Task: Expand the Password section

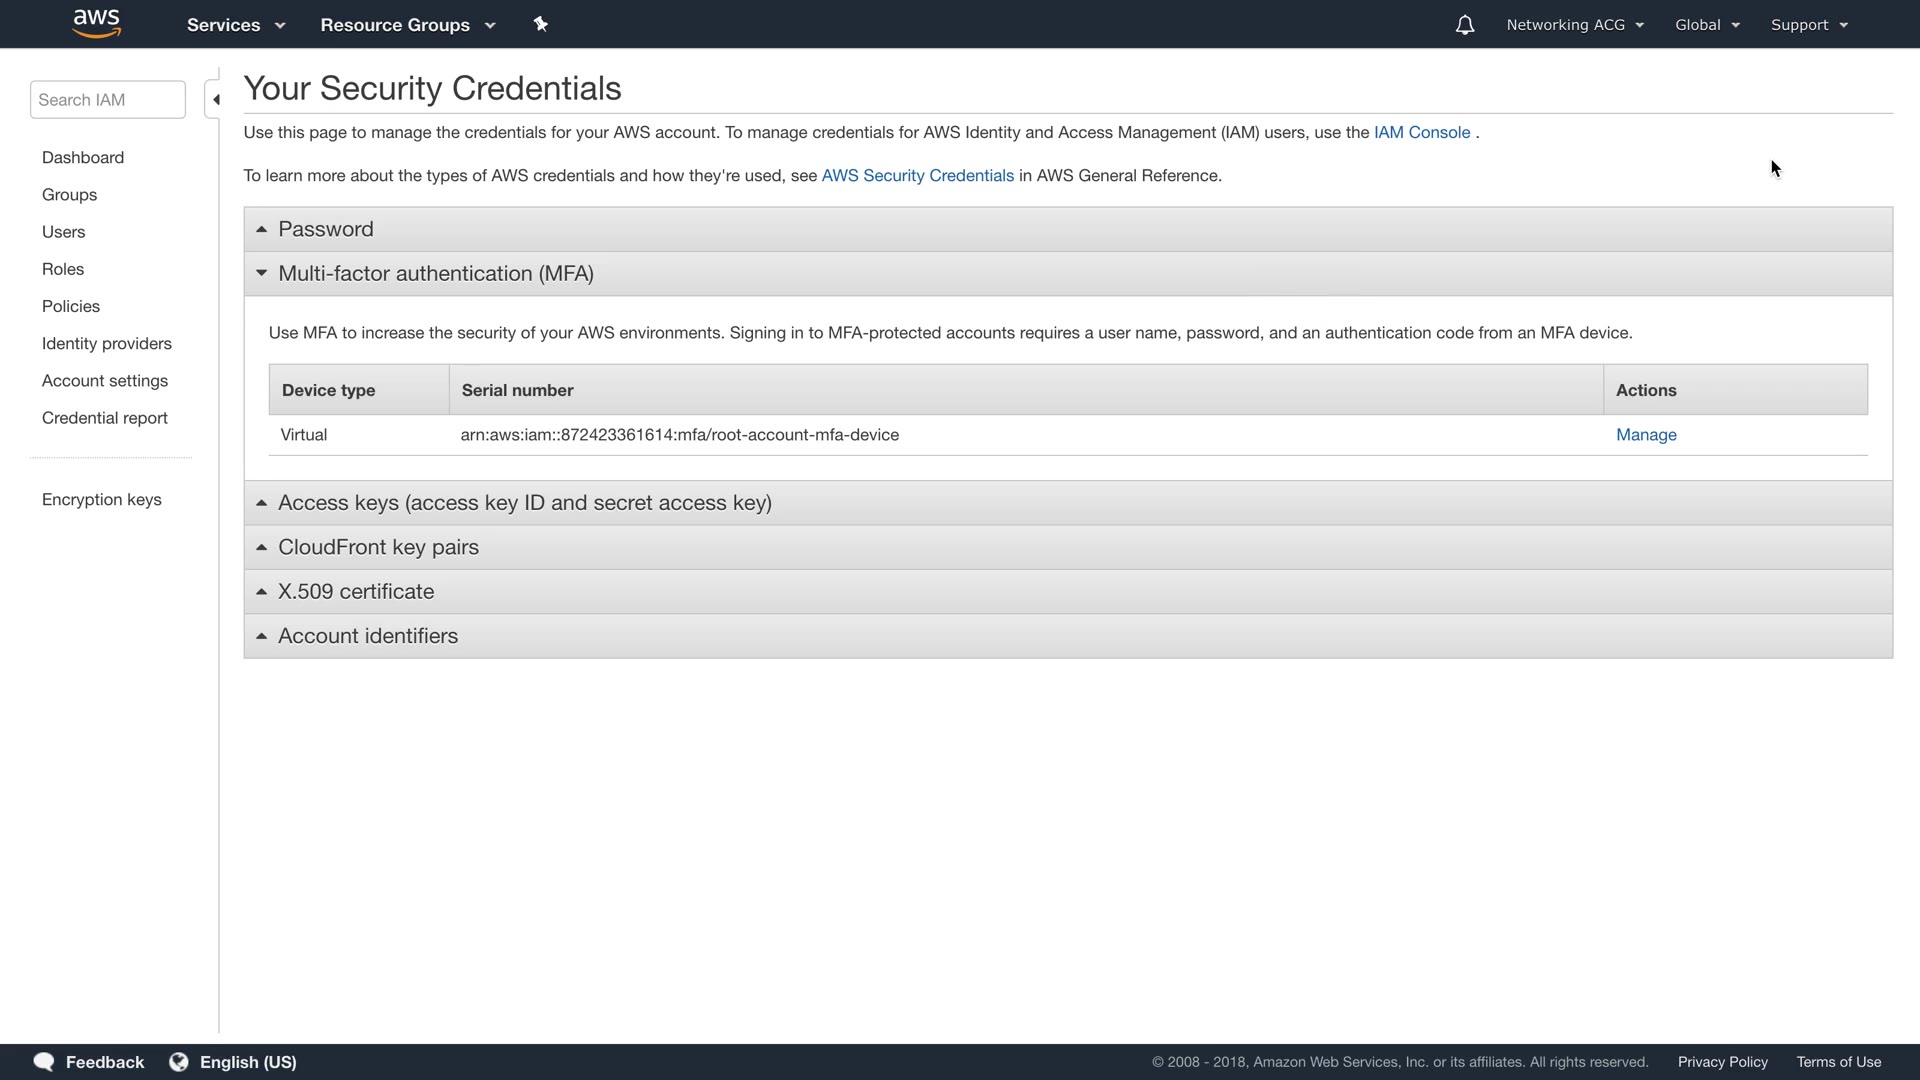Action: tap(326, 229)
